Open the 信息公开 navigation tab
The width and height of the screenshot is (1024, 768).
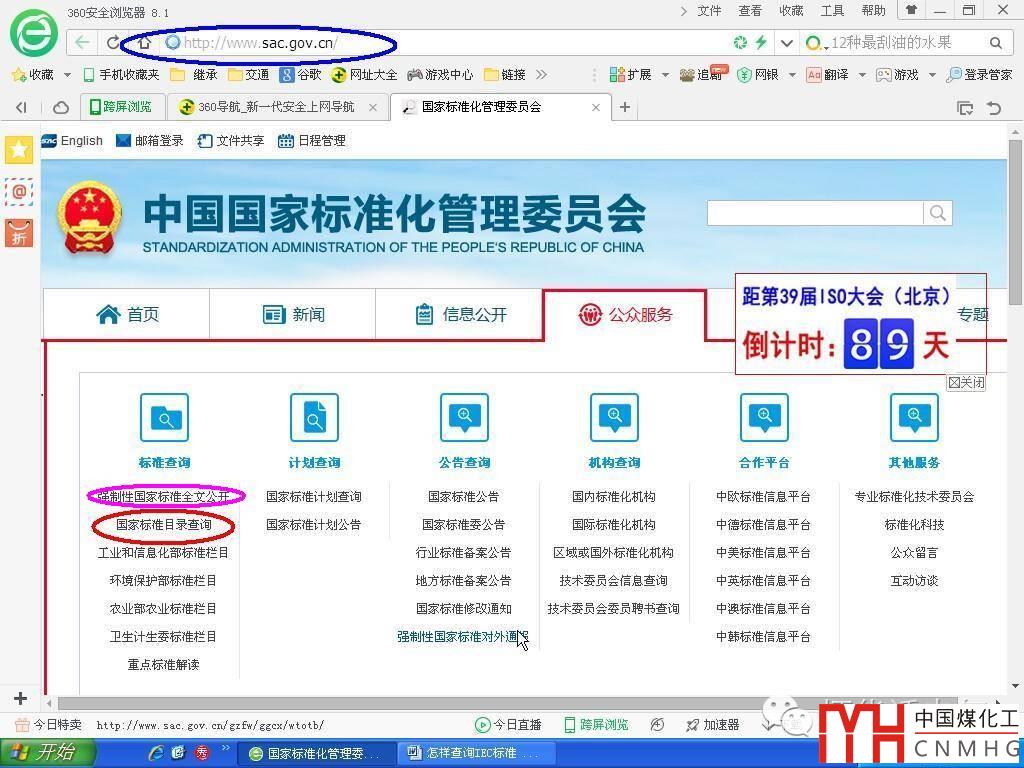tap(460, 315)
